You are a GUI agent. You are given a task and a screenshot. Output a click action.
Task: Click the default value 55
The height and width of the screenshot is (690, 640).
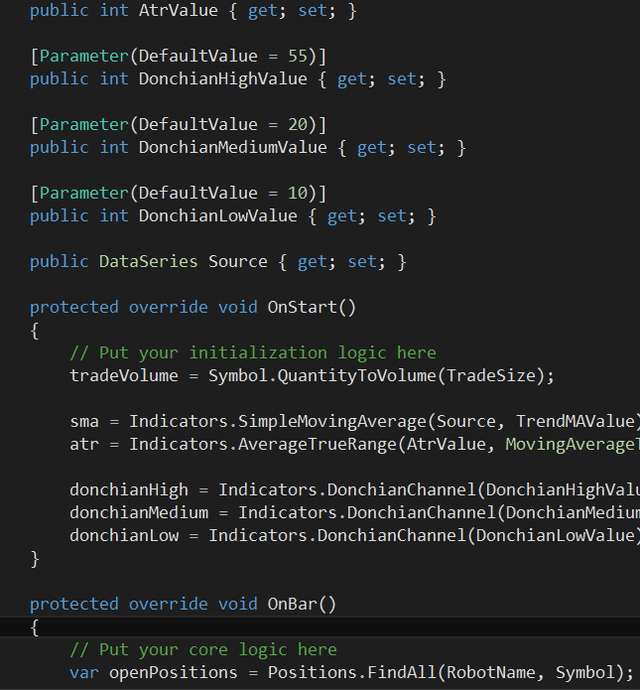[x=298, y=56]
